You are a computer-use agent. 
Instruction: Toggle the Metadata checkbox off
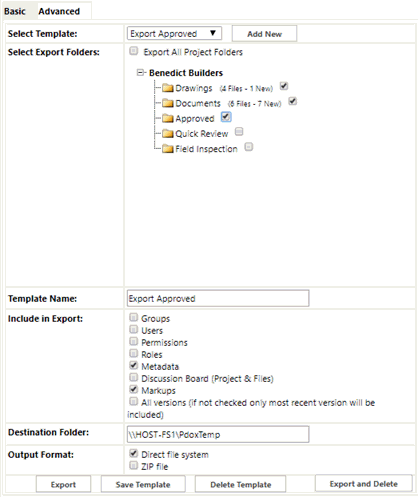[133, 365]
